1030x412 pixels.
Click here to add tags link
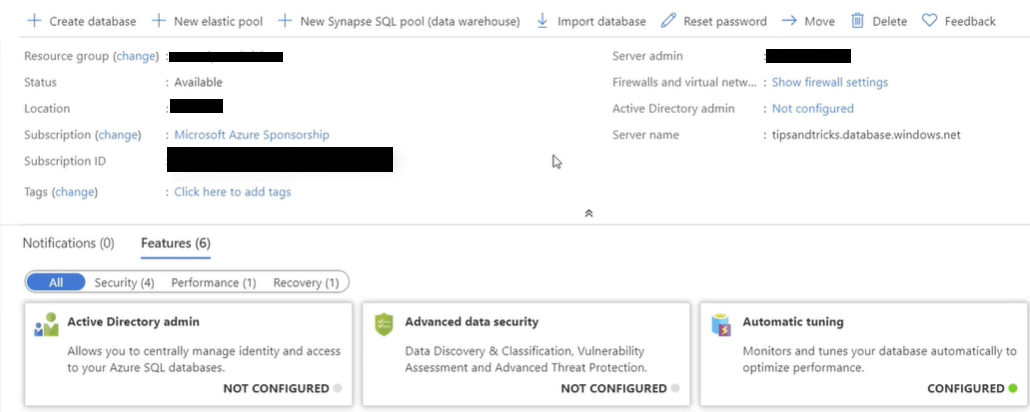(232, 192)
